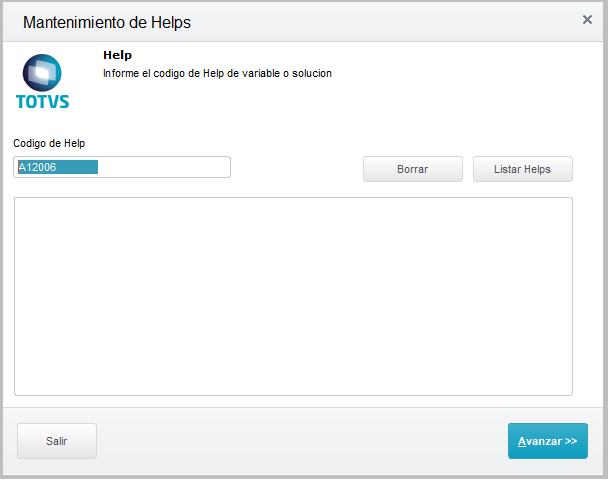Close the Mantenimiento de Helps dialog
This screenshot has width=608, height=482.
point(587,19)
